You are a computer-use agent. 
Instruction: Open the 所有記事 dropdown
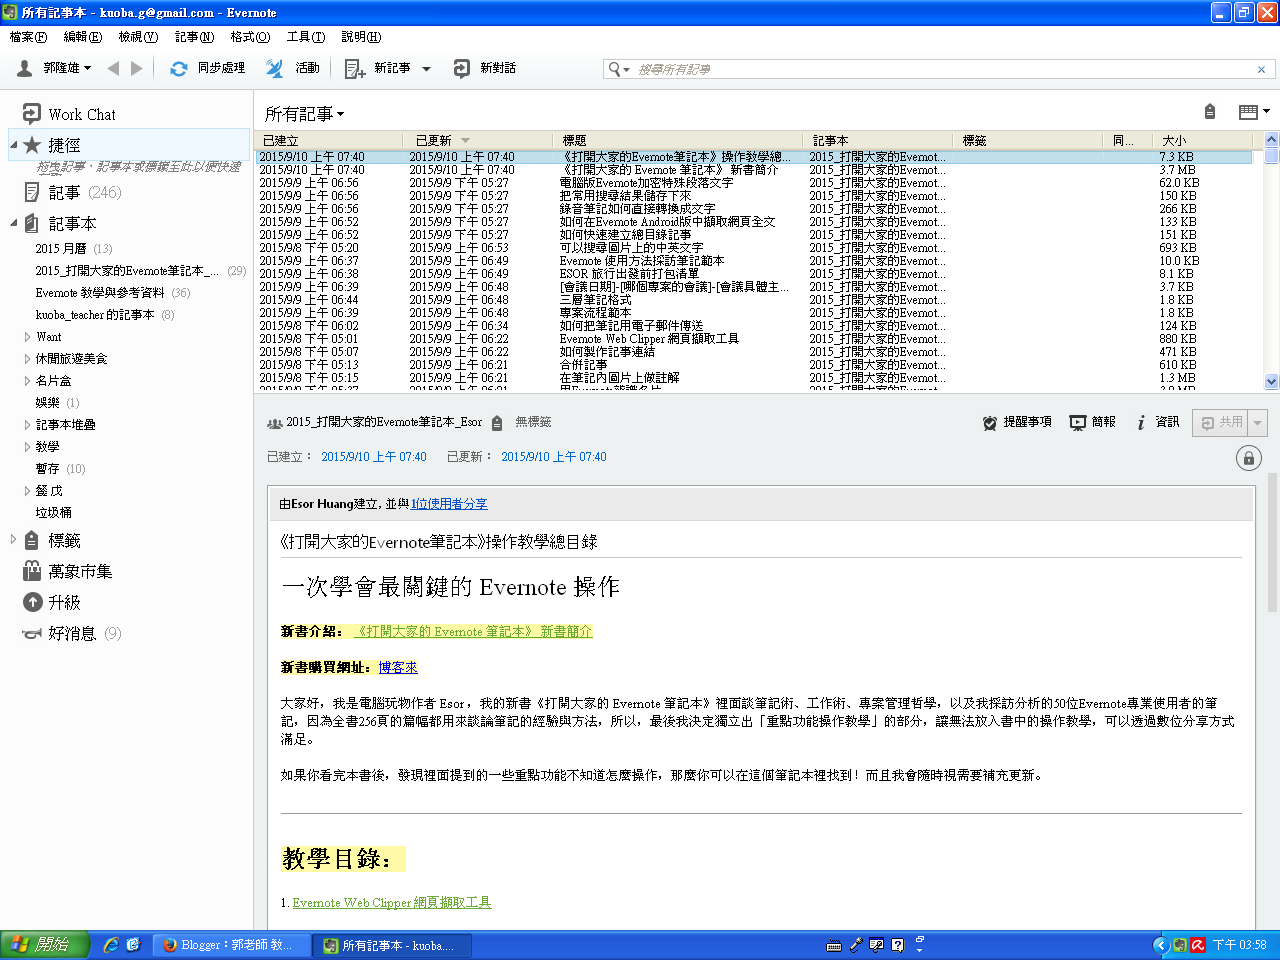point(304,114)
